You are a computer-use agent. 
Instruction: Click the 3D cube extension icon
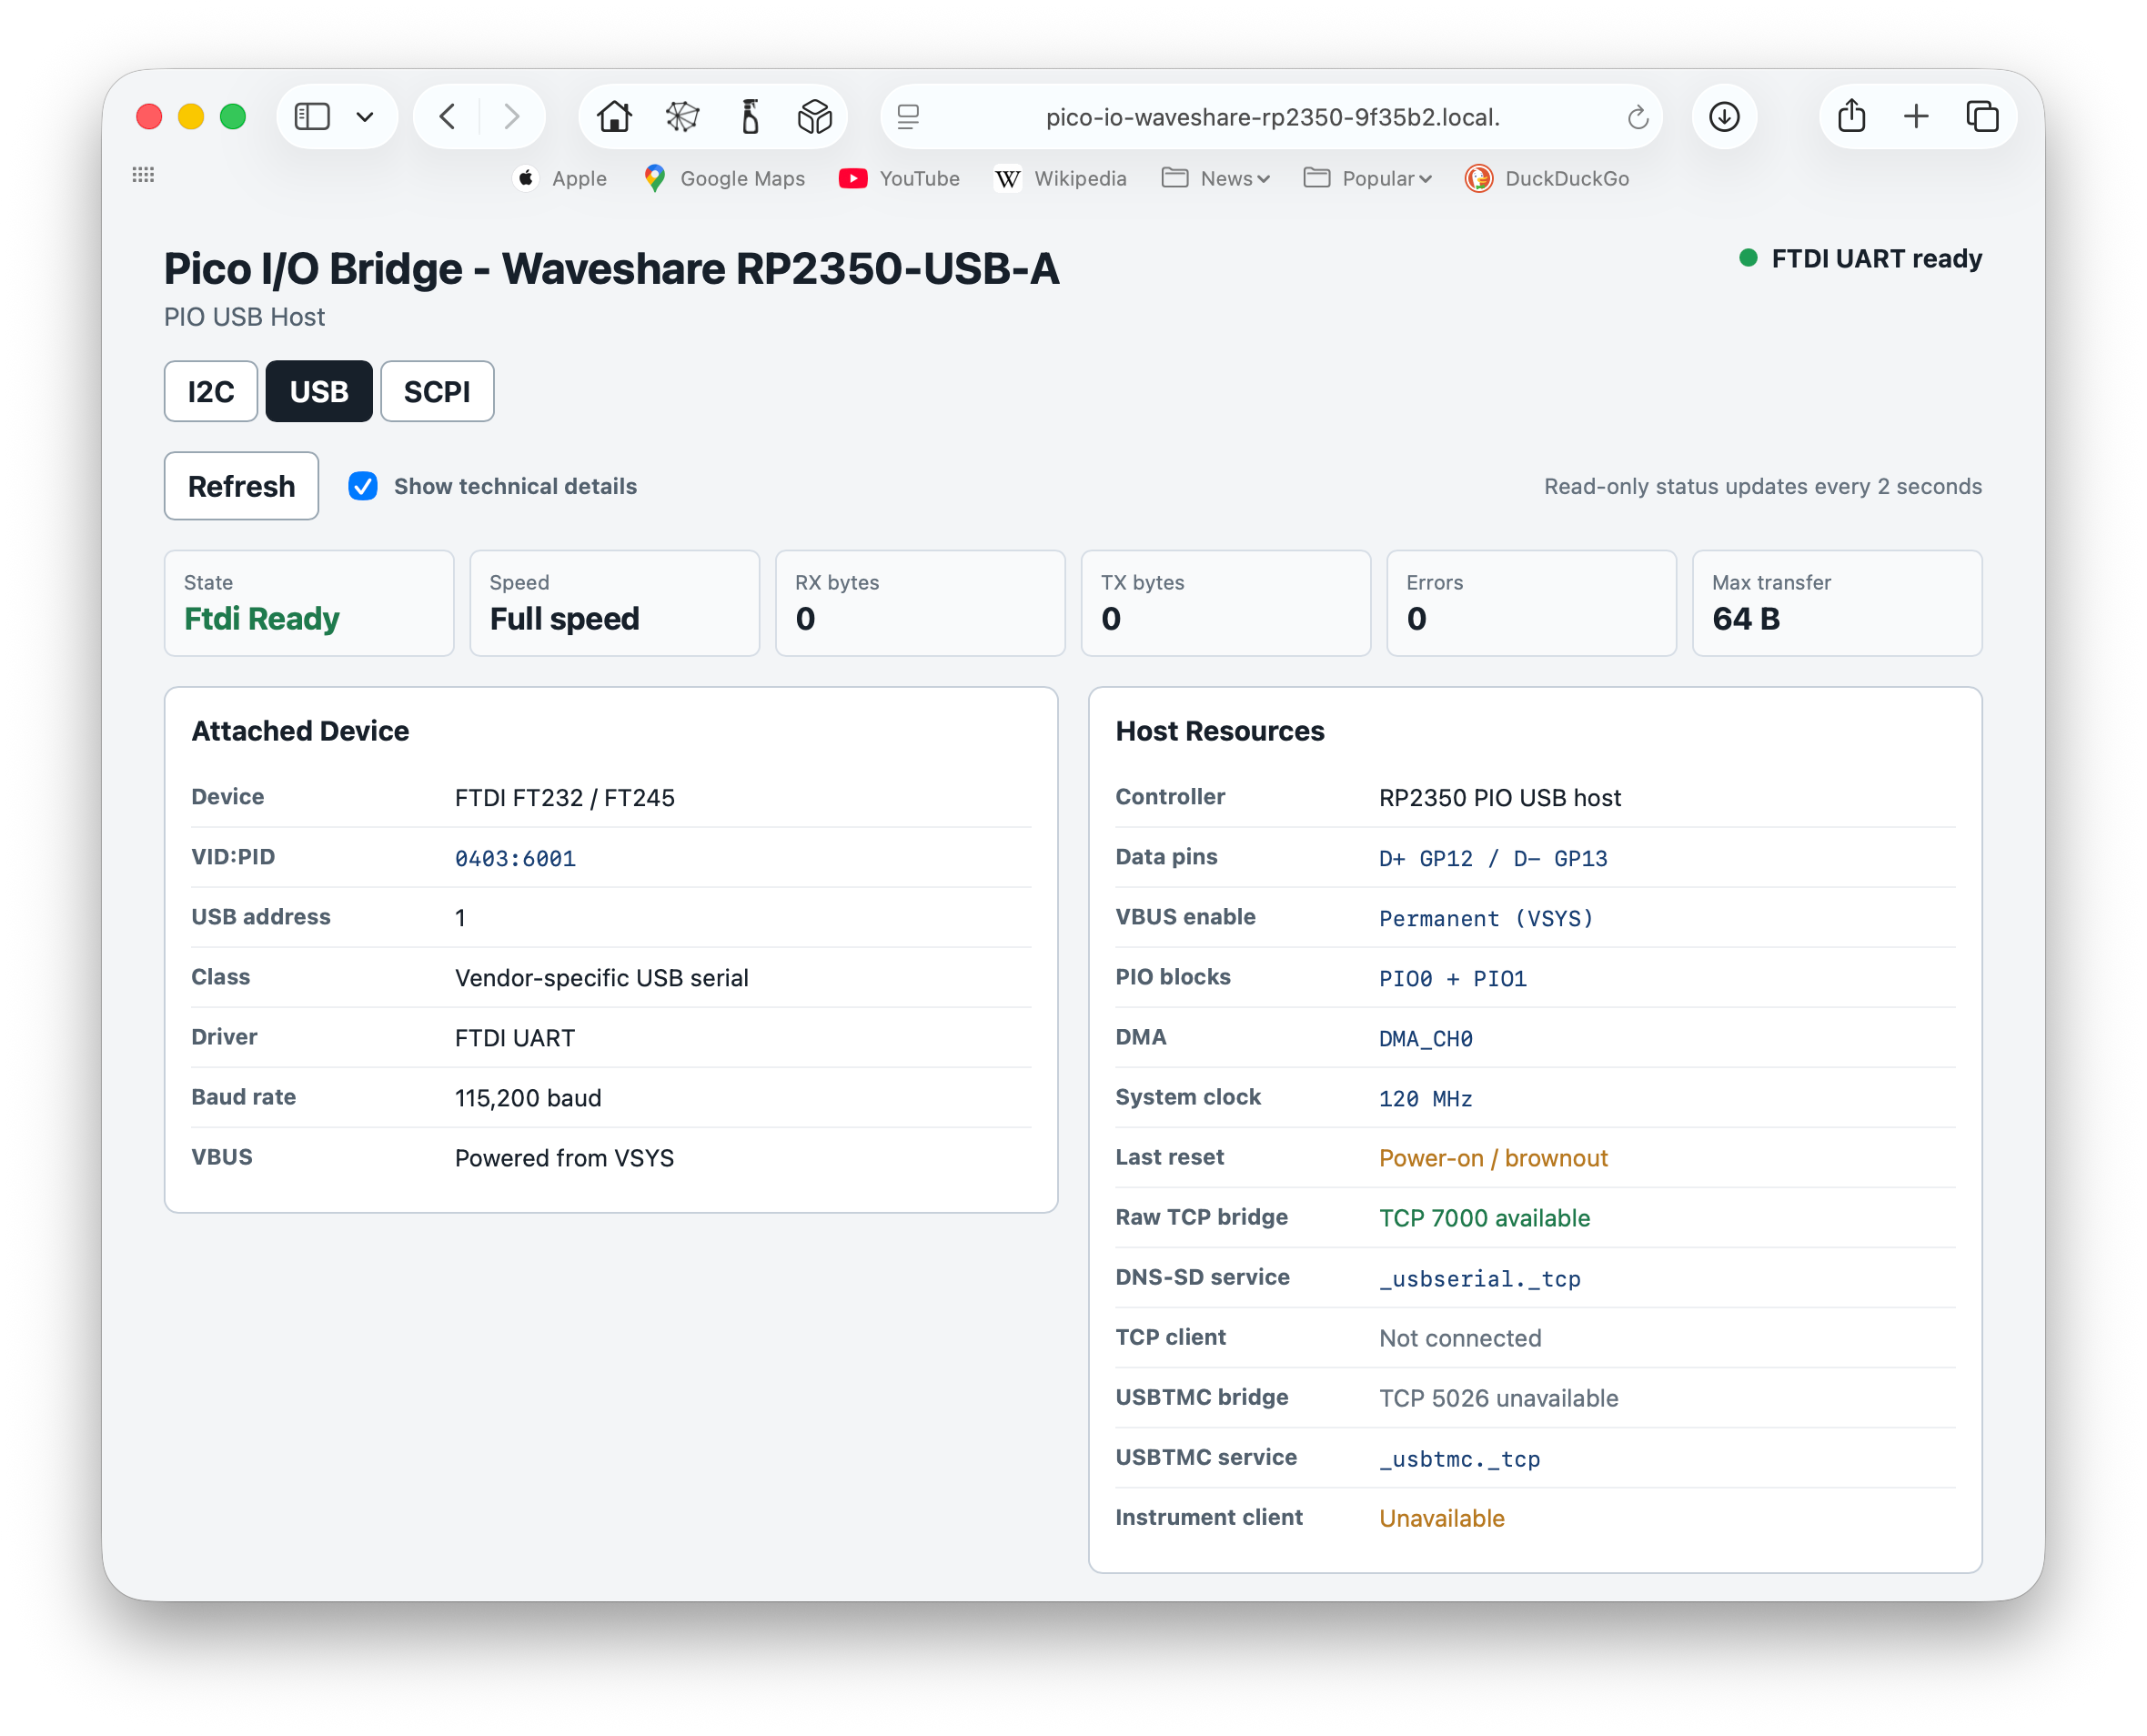815,117
